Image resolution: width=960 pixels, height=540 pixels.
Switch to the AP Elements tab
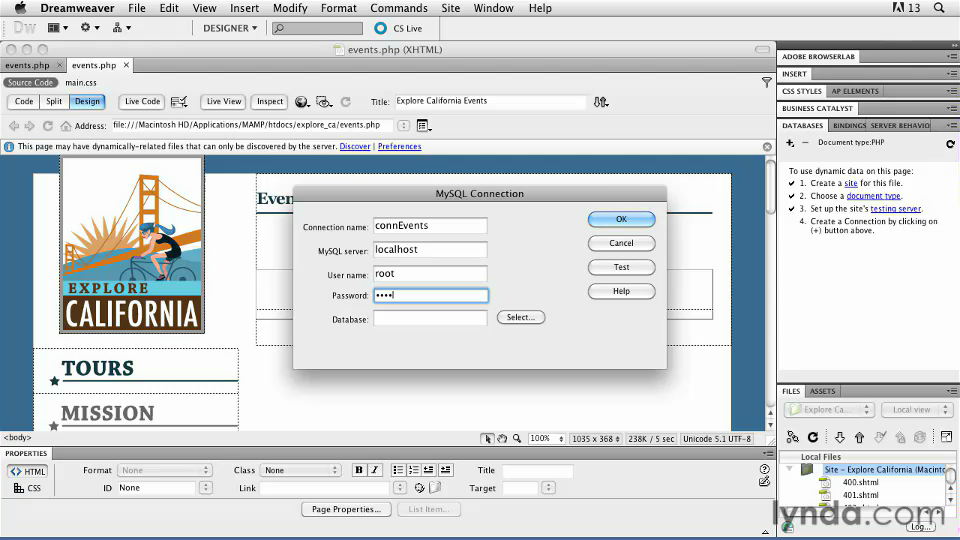pyautogui.click(x=855, y=91)
